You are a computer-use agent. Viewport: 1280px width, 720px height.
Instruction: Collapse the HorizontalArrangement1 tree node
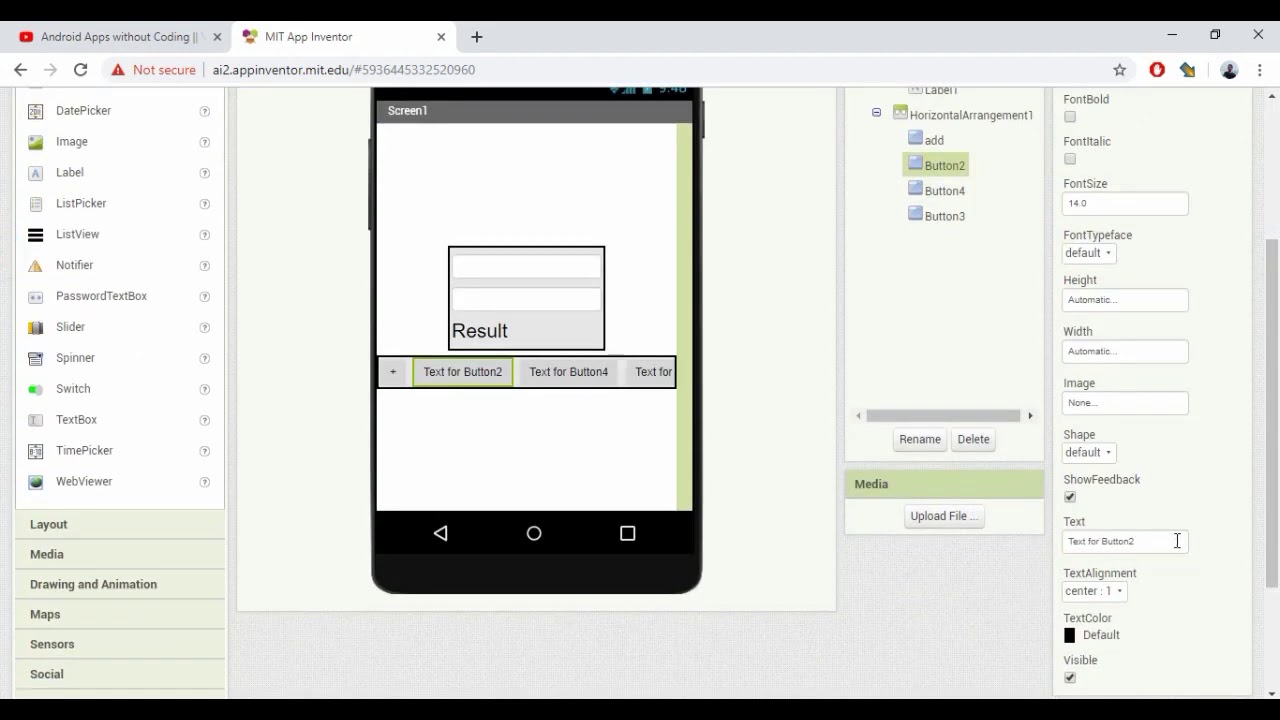click(877, 113)
